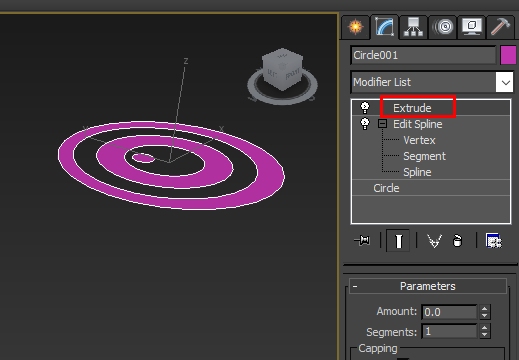Toggle the Extrude modifier lightbulb

[365, 108]
